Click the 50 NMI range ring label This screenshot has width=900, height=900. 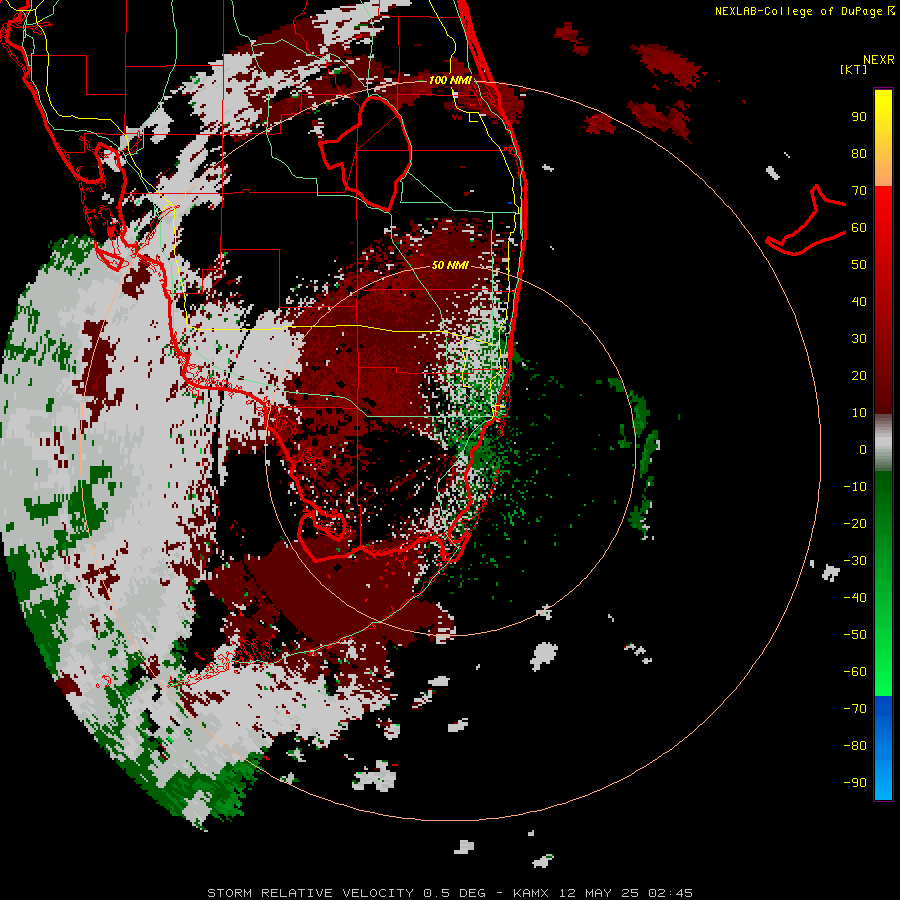click(x=450, y=265)
